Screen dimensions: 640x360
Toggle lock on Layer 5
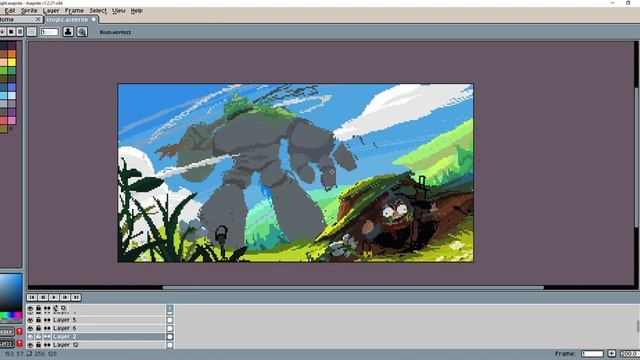click(39, 320)
